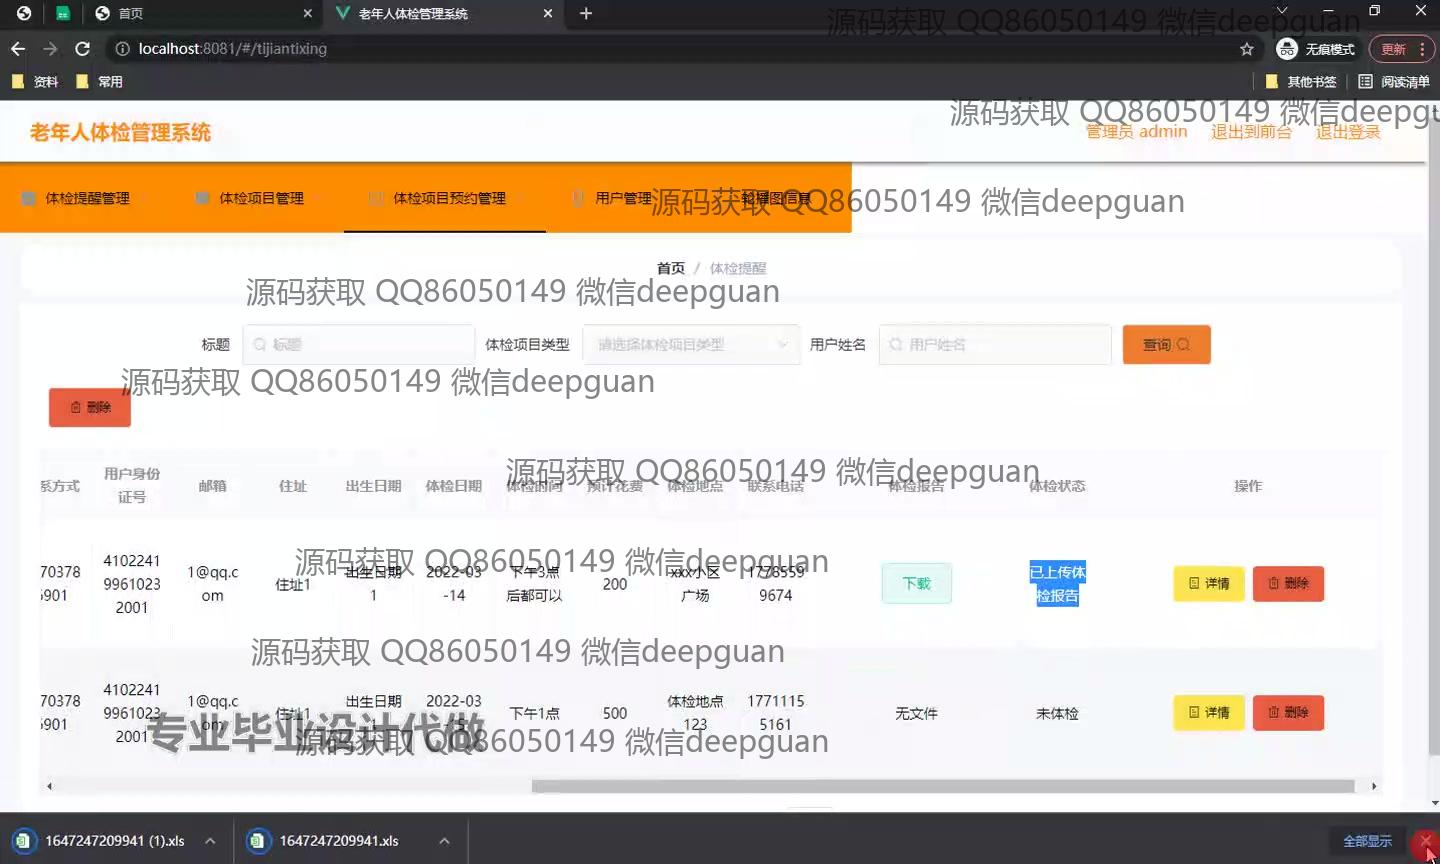Image resolution: width=1440 pixels, height=864 pixels.
Task: Click the browser back arrow icon
Action: point(18,49)
